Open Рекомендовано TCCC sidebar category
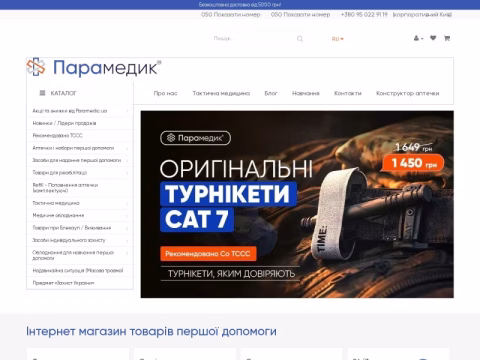Image resolution: width=480 pixels, height=360 pixels. 57,136
